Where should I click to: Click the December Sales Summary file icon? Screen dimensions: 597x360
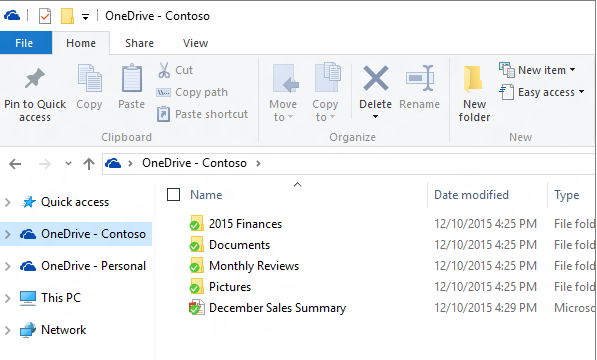coord(196,307)
